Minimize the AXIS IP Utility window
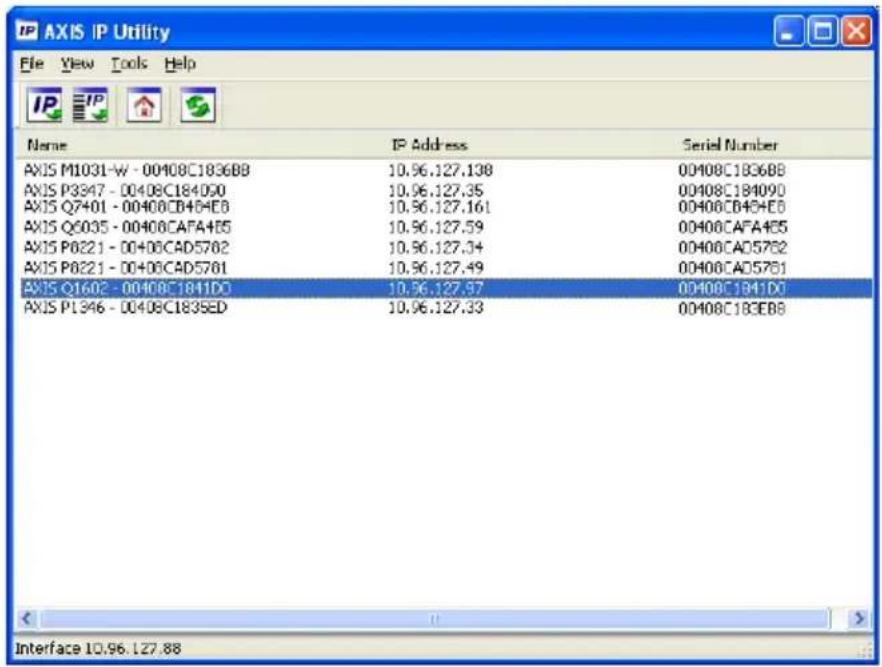 (x=789, y=31)
